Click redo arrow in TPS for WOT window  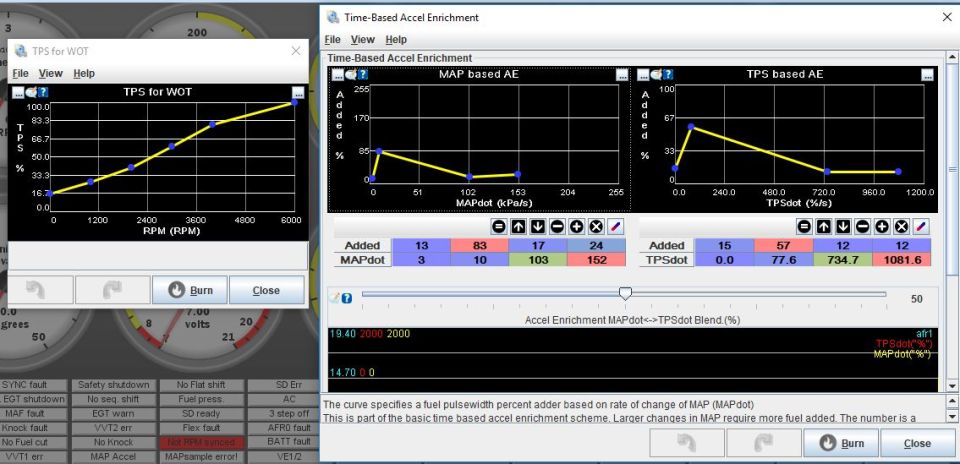[x=113, y=290]
